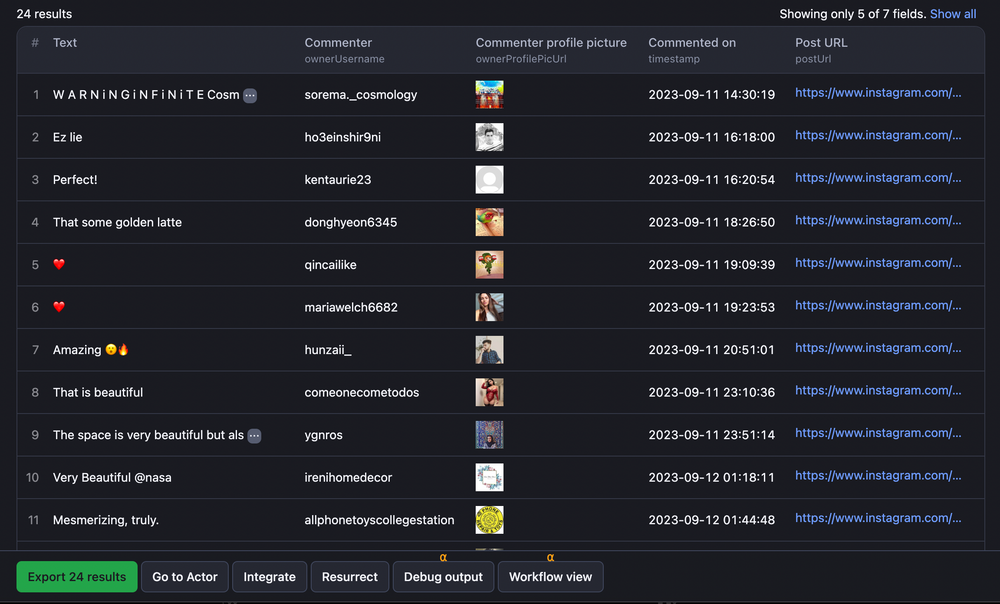Image resolution: width=1000 pixels, height=604 pixels.
Task: Open ho3einshir9ni profile picture
Action: [x=489, y=137]
